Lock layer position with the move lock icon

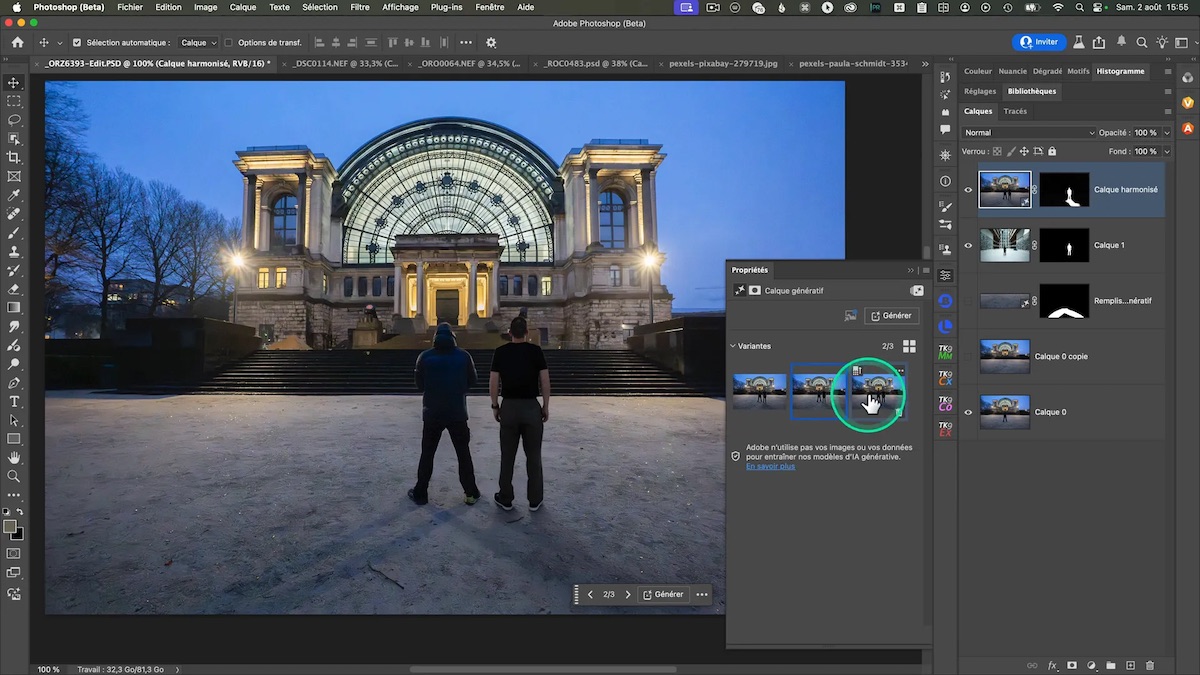point(1023,151)
